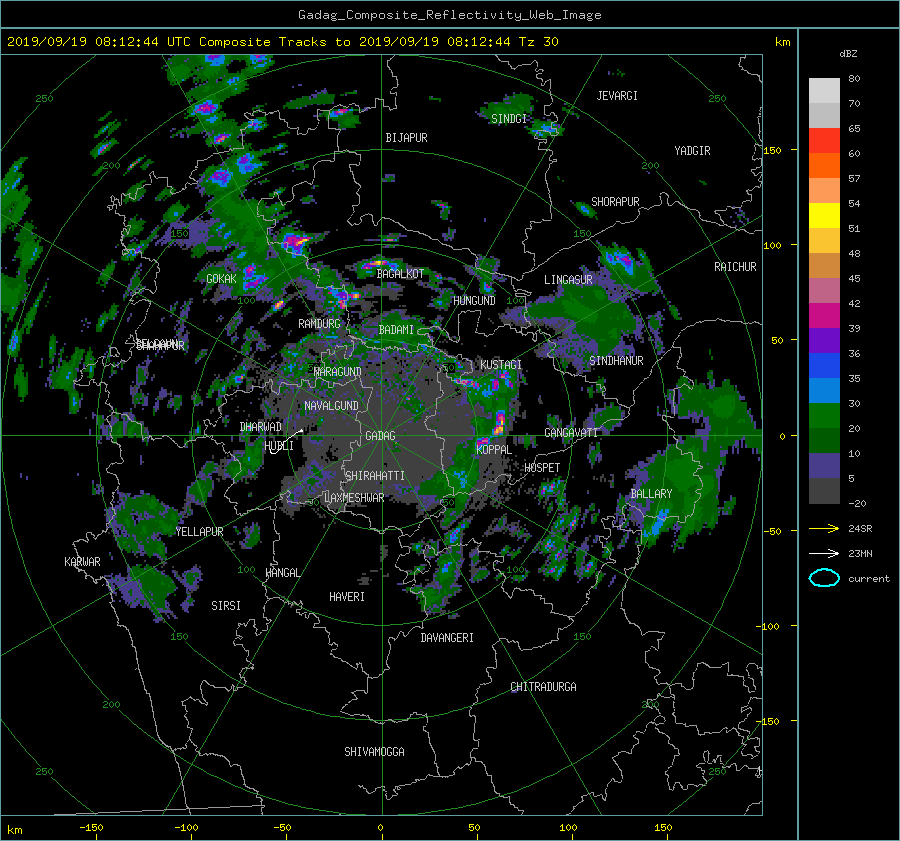The width and height of the screenshot is (900, 841).
Task: Click the '23MN' legend text
Action: point(860,554)
